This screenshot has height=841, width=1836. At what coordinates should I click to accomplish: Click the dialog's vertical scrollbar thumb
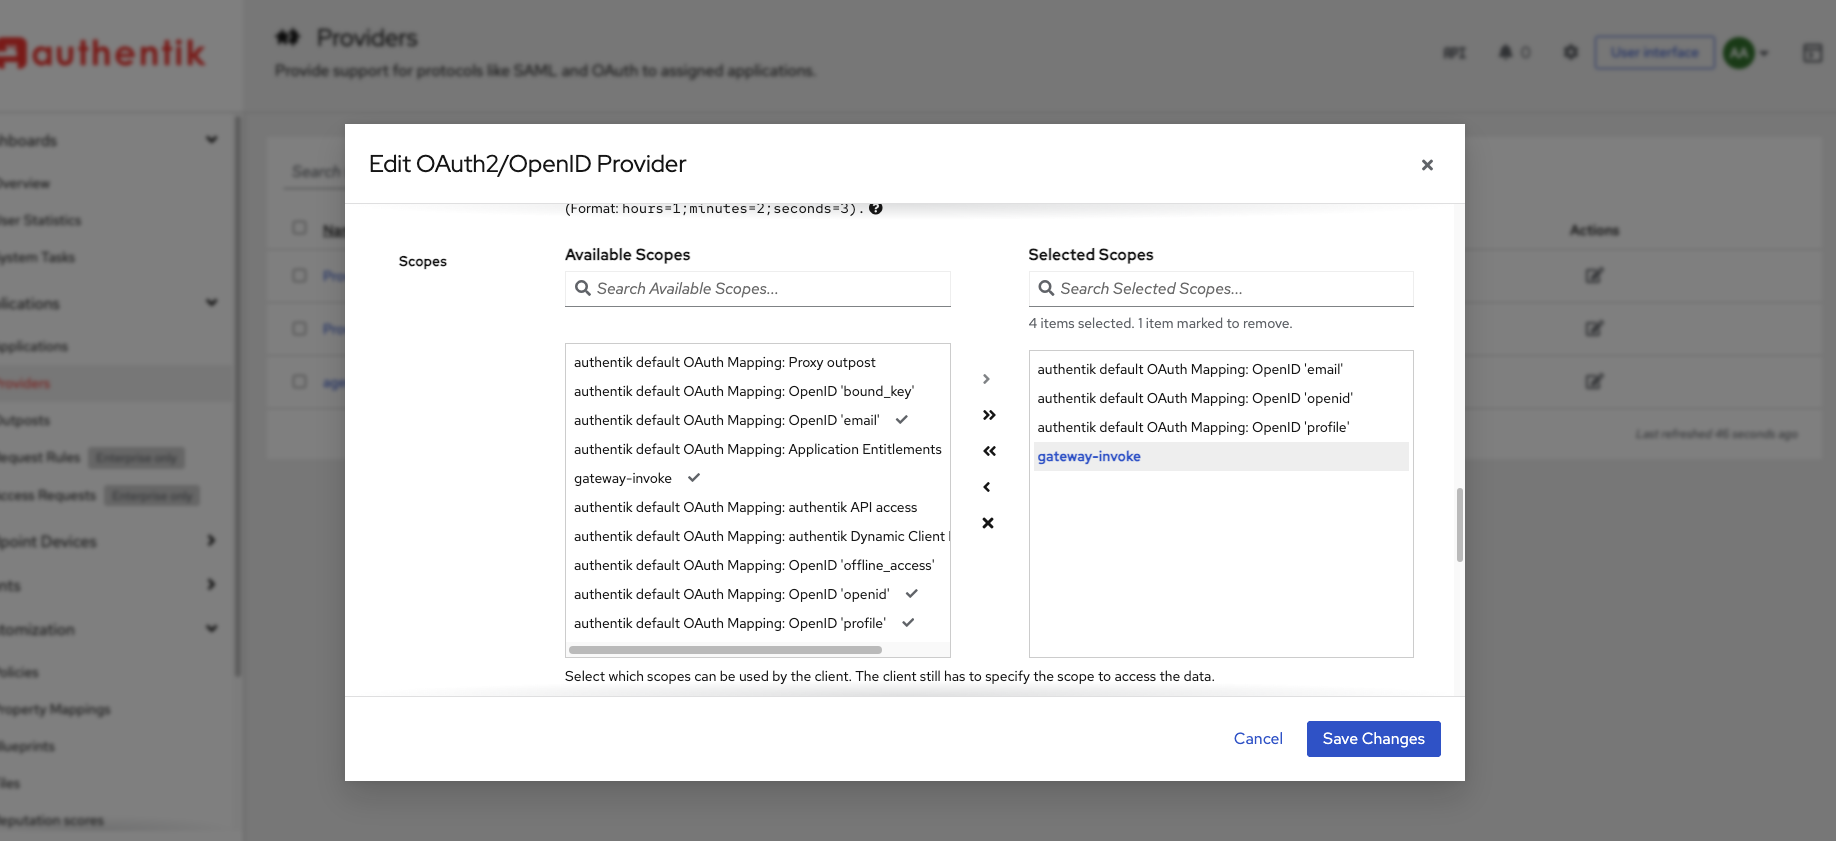(x=1460, y=525)
